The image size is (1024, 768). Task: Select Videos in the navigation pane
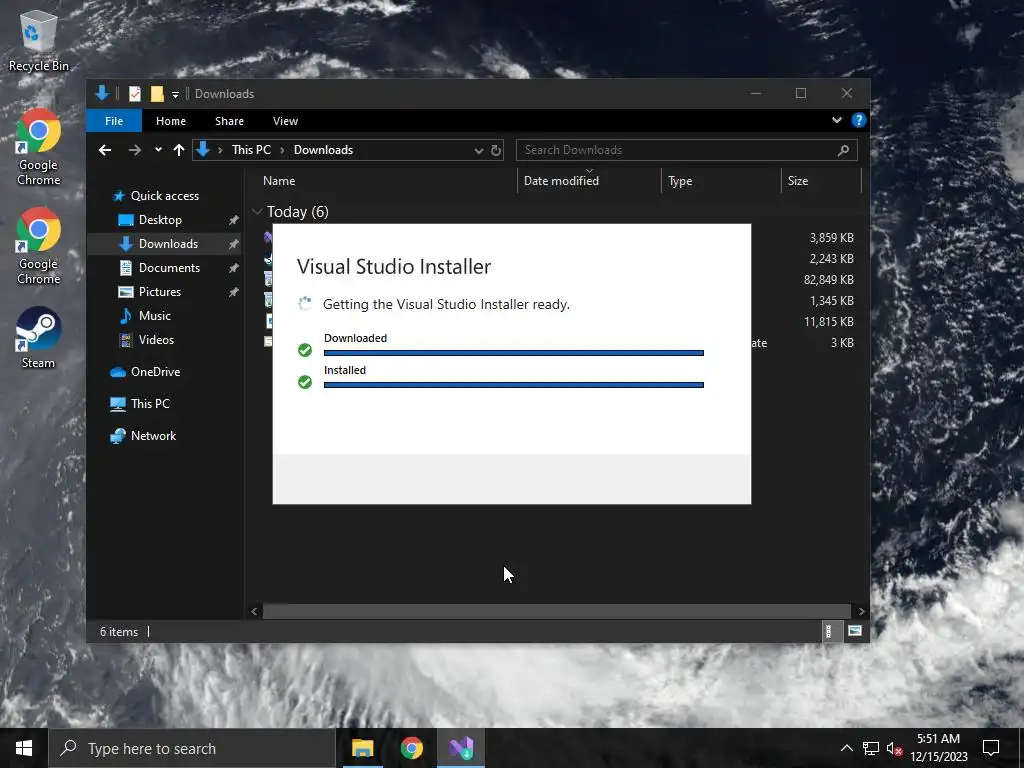click(157, 340)
